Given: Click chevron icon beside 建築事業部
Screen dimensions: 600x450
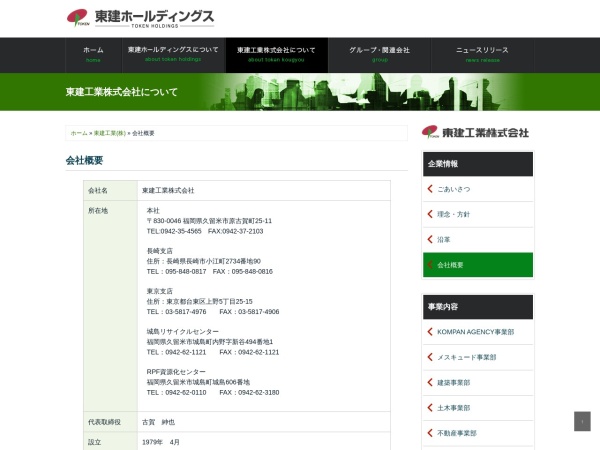Looking at the screenshot, I should tap(430, 382).
